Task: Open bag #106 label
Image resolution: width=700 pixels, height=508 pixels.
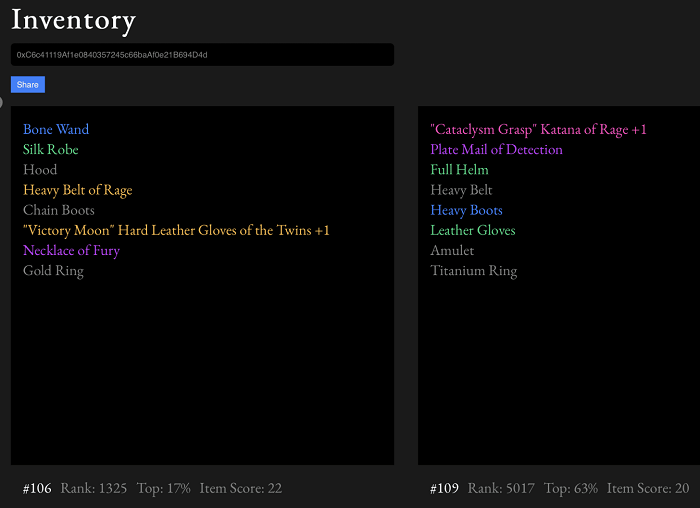Action: click(x=37, y=488)
